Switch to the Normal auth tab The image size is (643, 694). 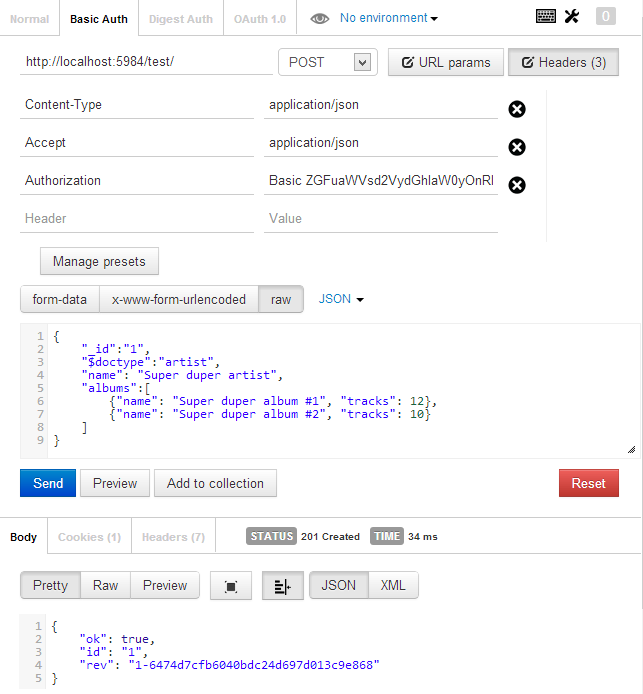30,19
